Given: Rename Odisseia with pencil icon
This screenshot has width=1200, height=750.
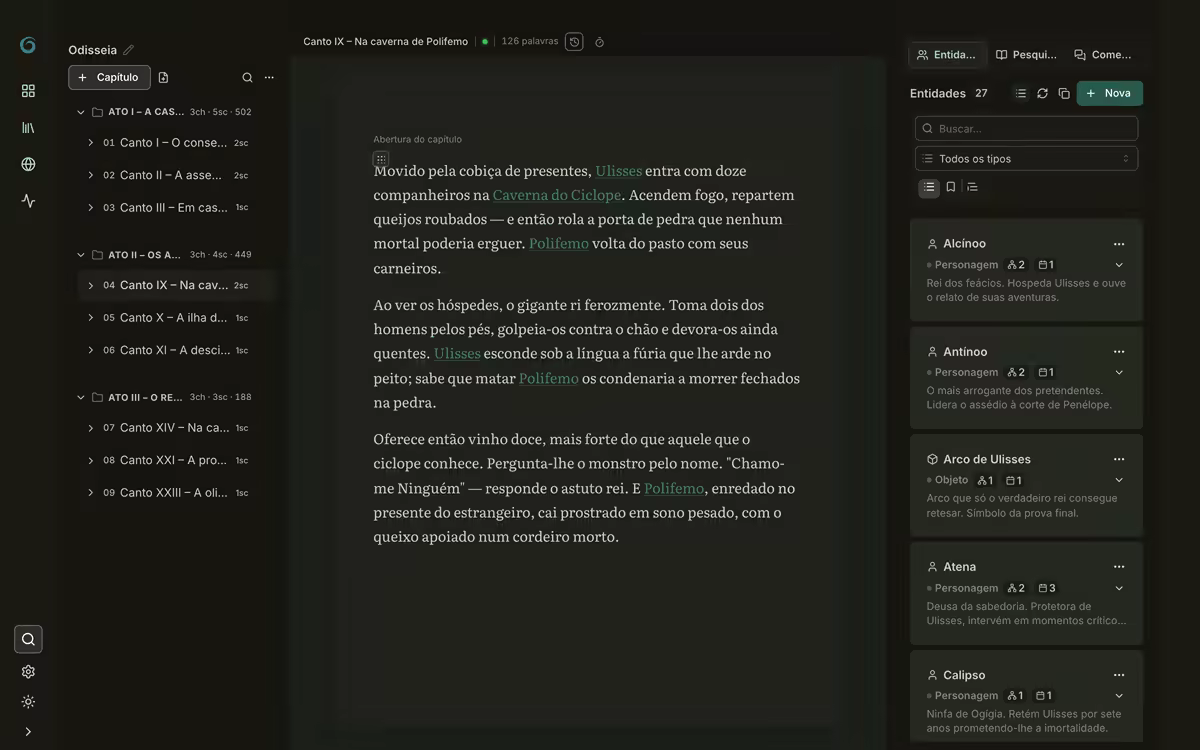Looking at the screenshot, I should [128, 50].
